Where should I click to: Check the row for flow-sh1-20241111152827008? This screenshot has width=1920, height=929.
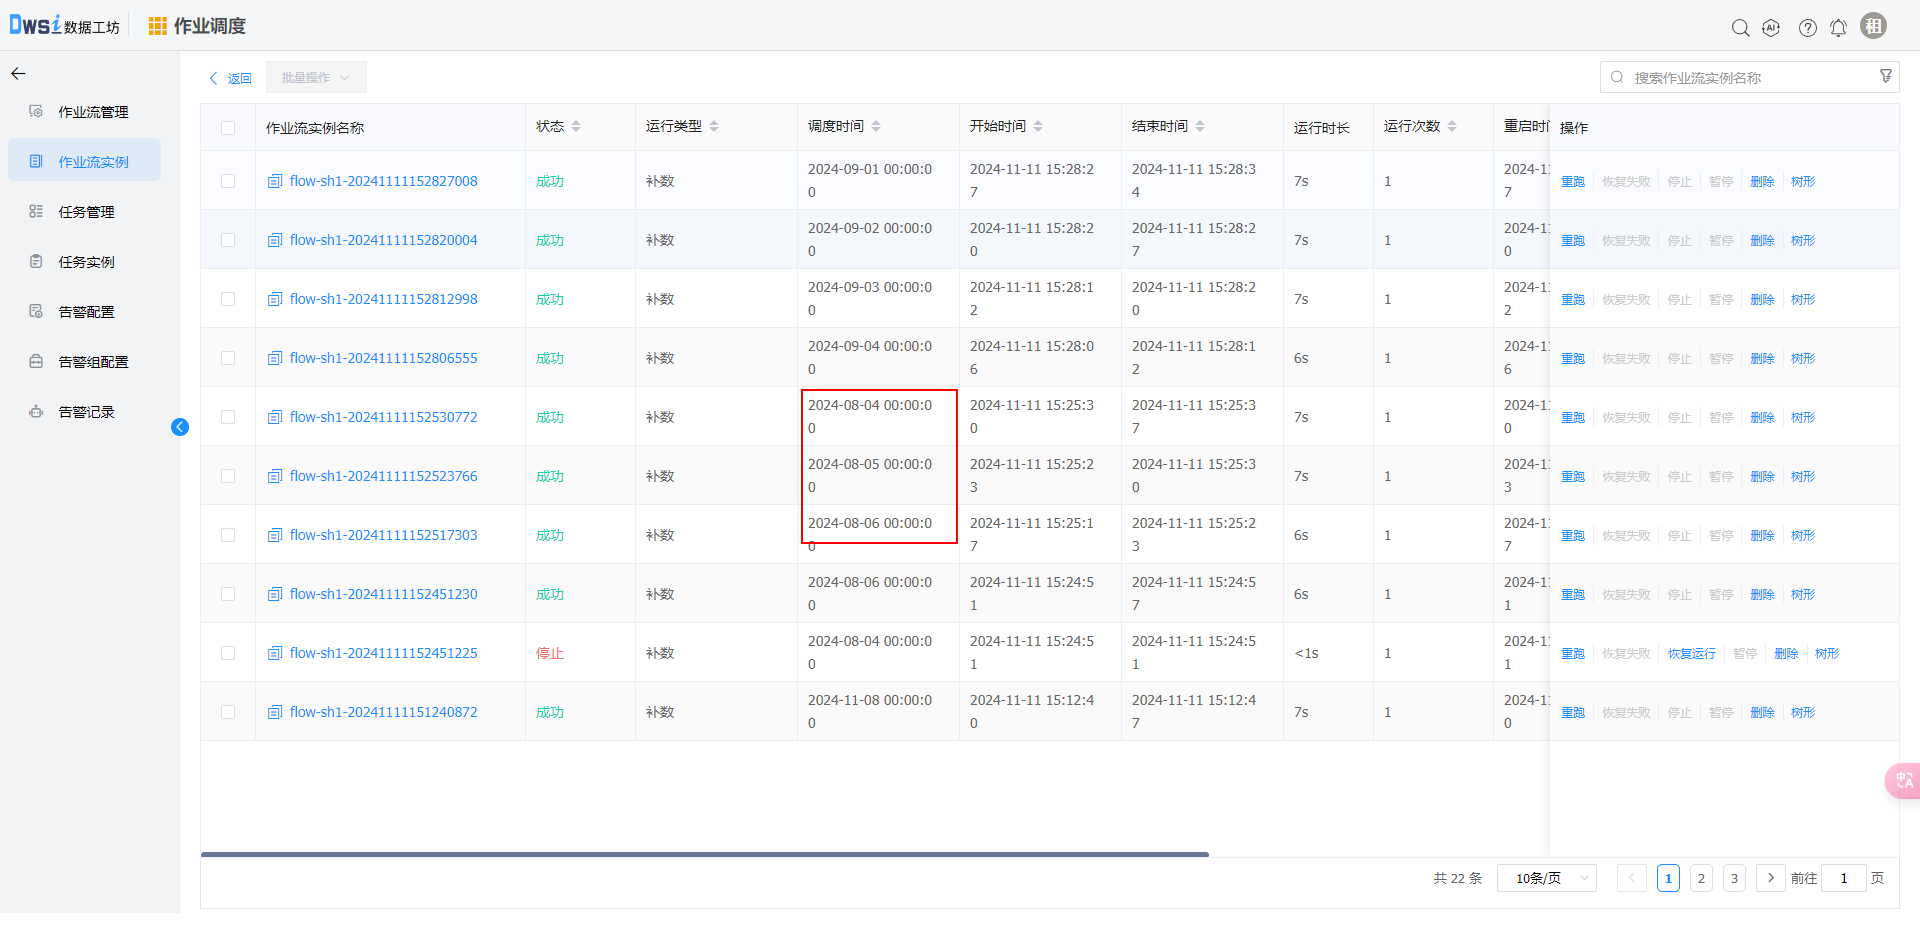[228, 181]
